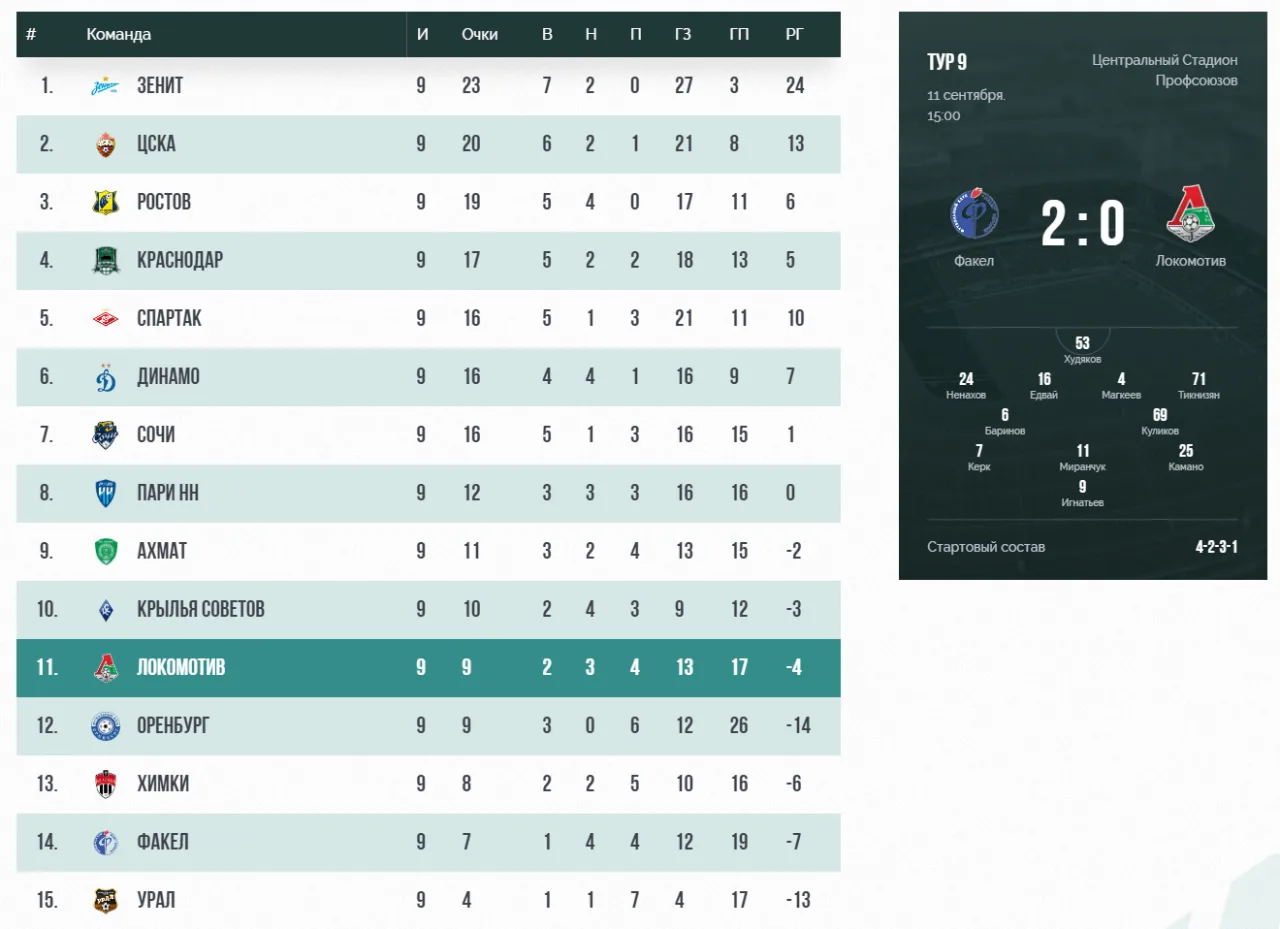Select the highlighted ЛОКОМОТИВ row
Image resolution: width=1280 pixels, height=929 pixels.
pyautogui.click(x=428, y=668)
